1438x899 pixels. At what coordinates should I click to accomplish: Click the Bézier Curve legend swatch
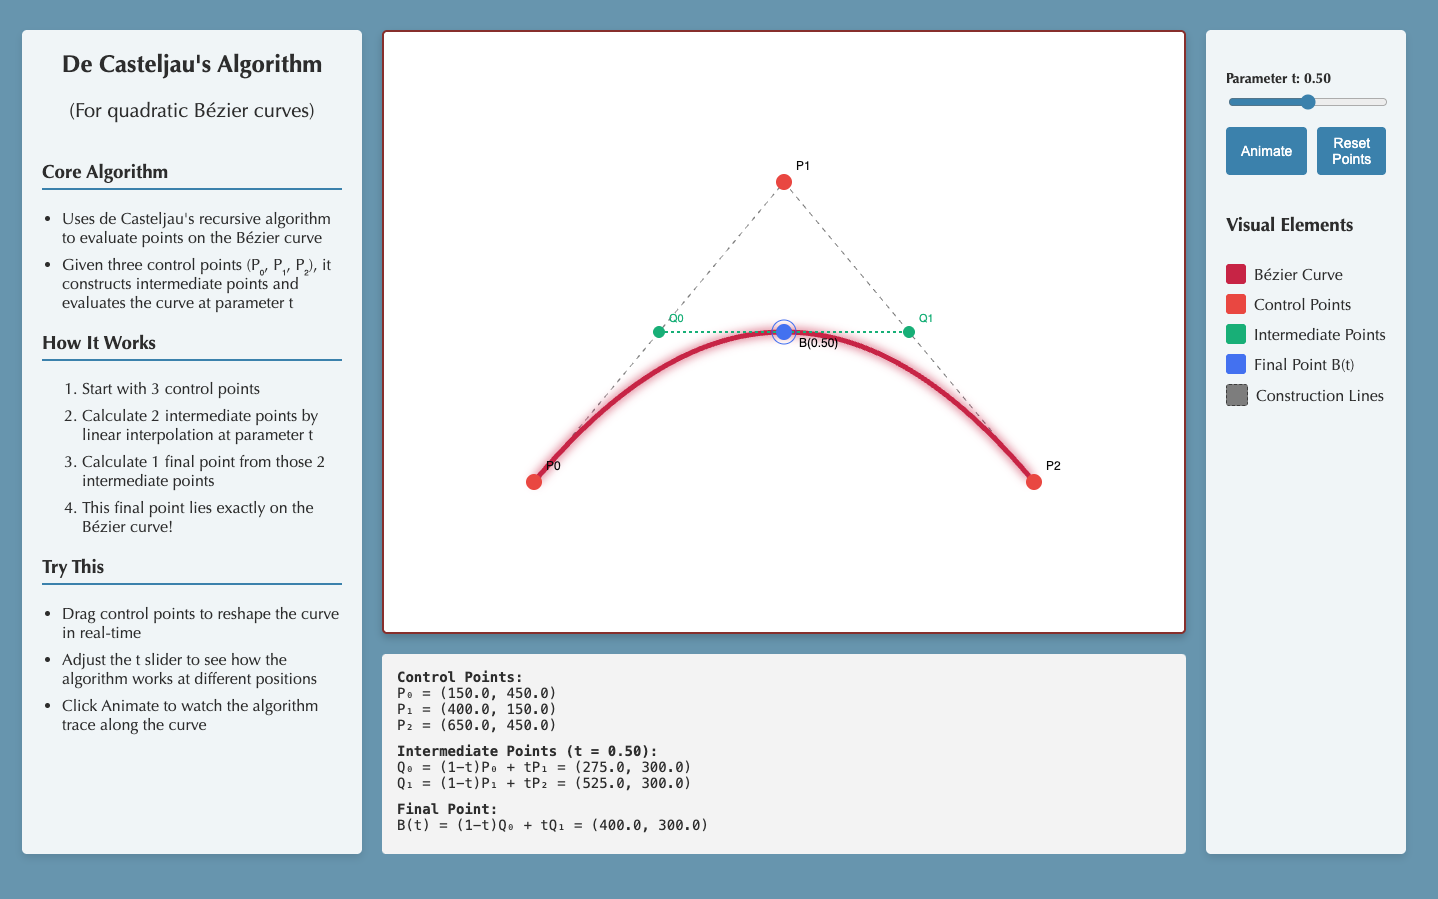[x=1236, y=274]
